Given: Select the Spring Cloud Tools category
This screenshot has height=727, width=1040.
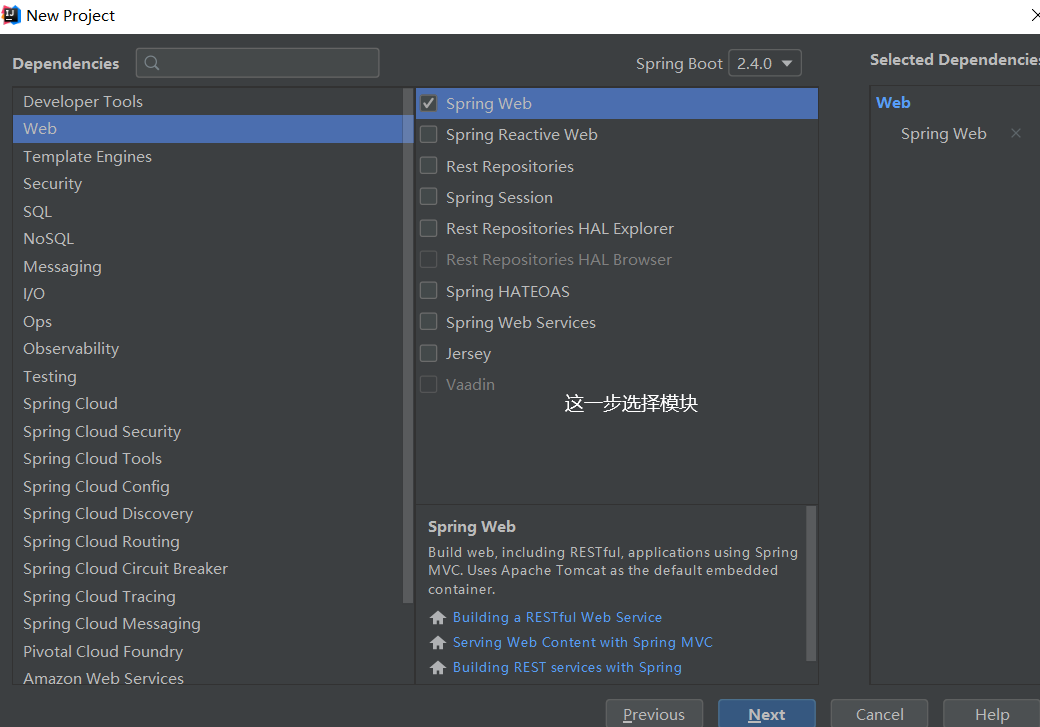Looking at the screenshot, I should [x=208, y=459].
